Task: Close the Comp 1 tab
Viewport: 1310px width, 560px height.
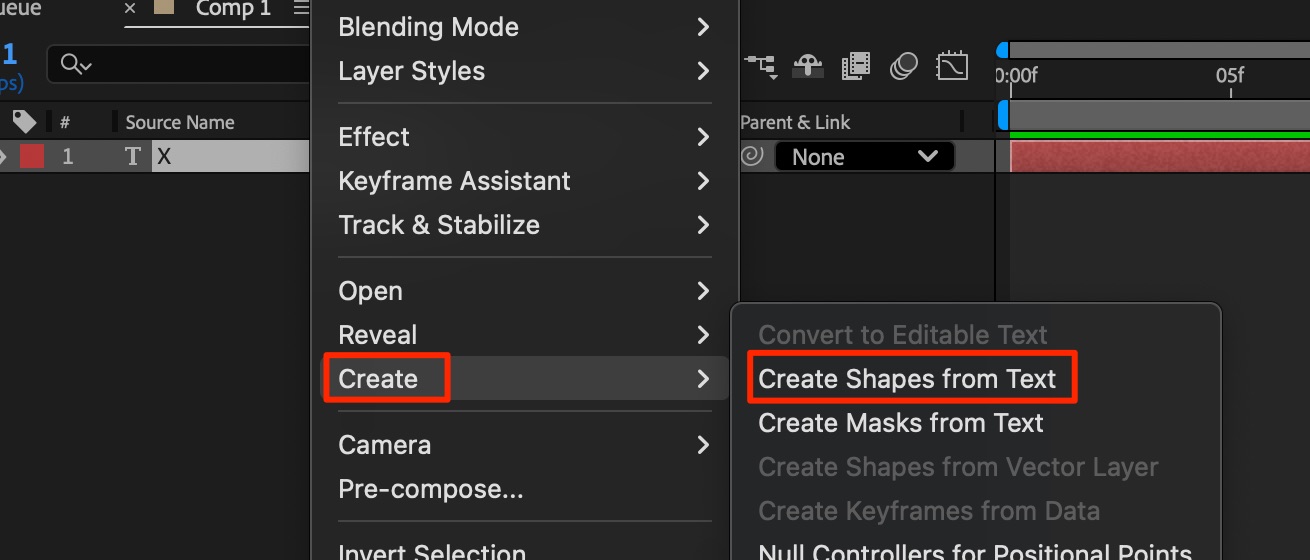Action: (x=130, y=9)
